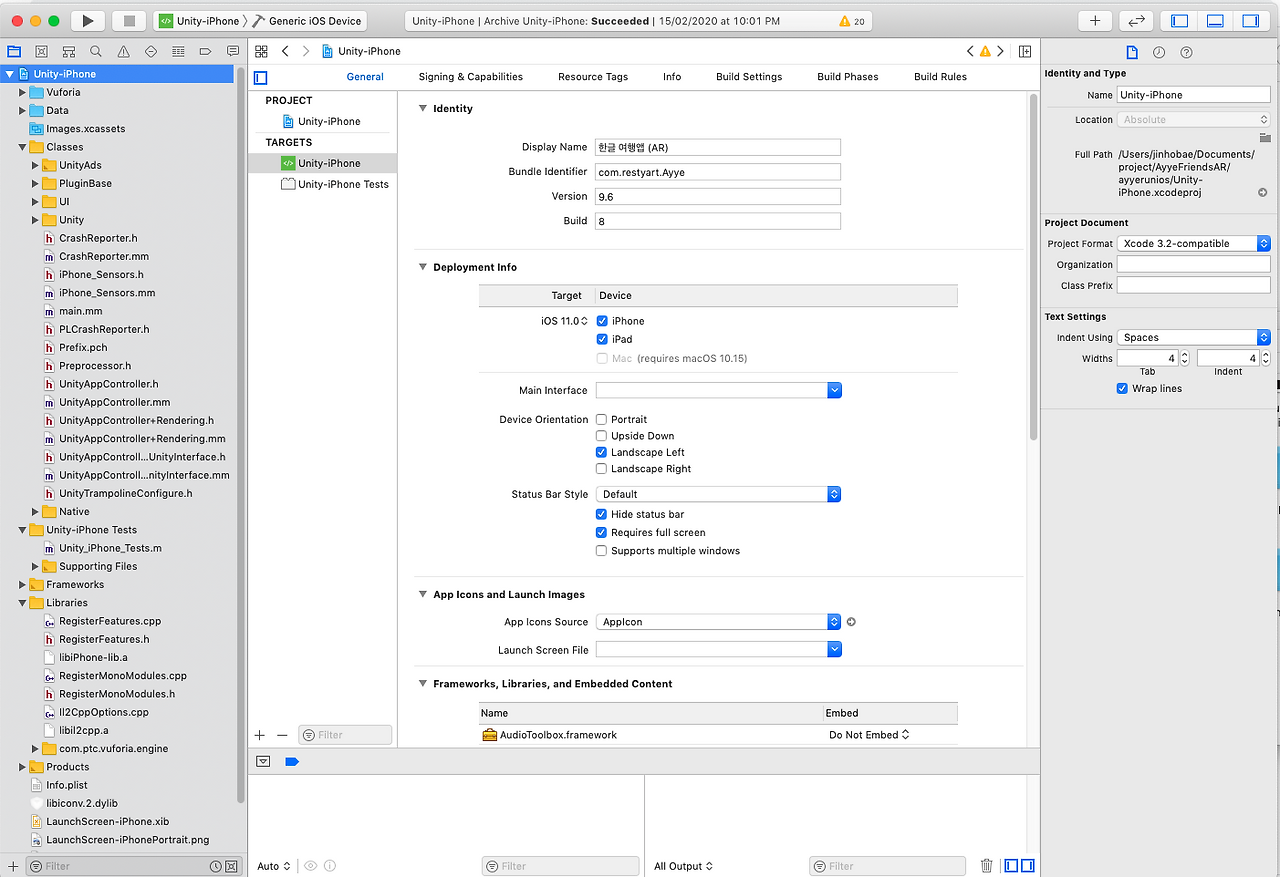Screen dimensions: 1280x877
Task: Uncheck Wrap lines in Text Settings
Action: coord(1122,389)
